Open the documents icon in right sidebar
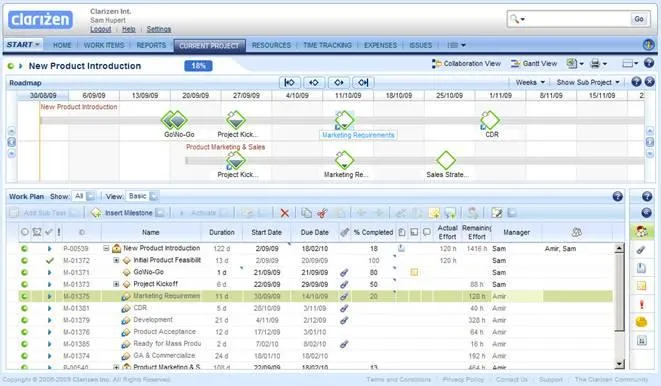This screenshot has width=661, height=386. (x=641, y=268)
